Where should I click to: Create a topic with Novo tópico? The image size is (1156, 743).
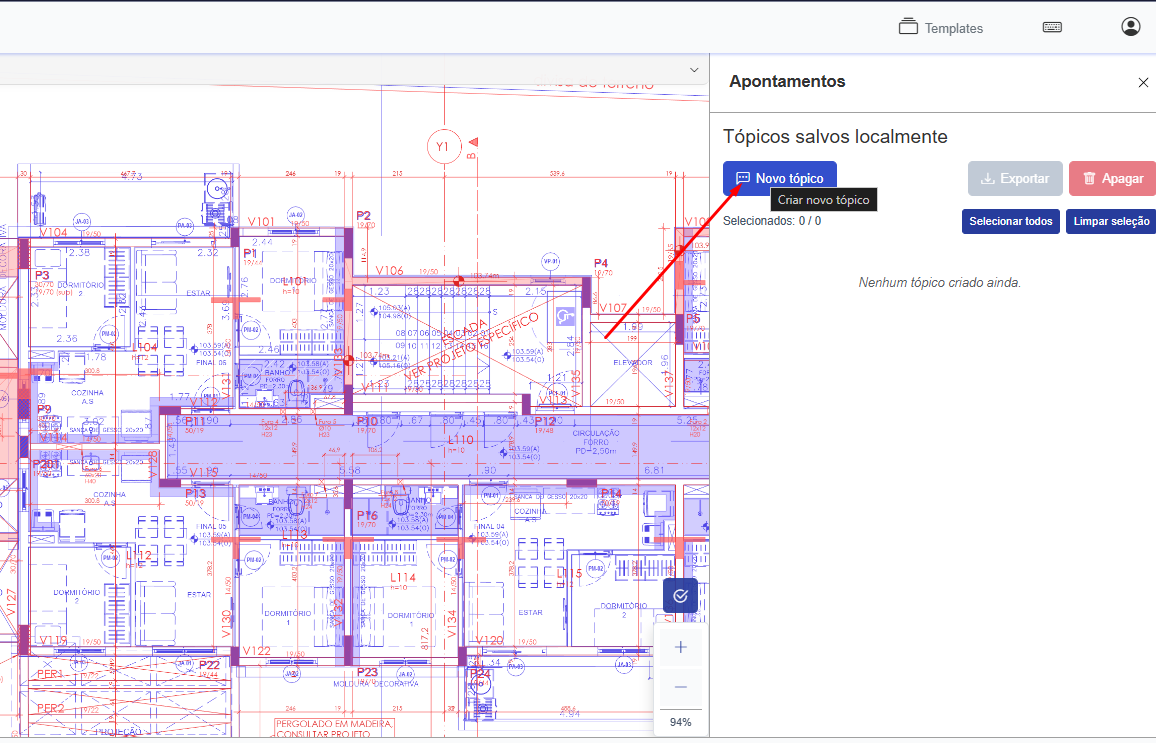pos(780,178)
